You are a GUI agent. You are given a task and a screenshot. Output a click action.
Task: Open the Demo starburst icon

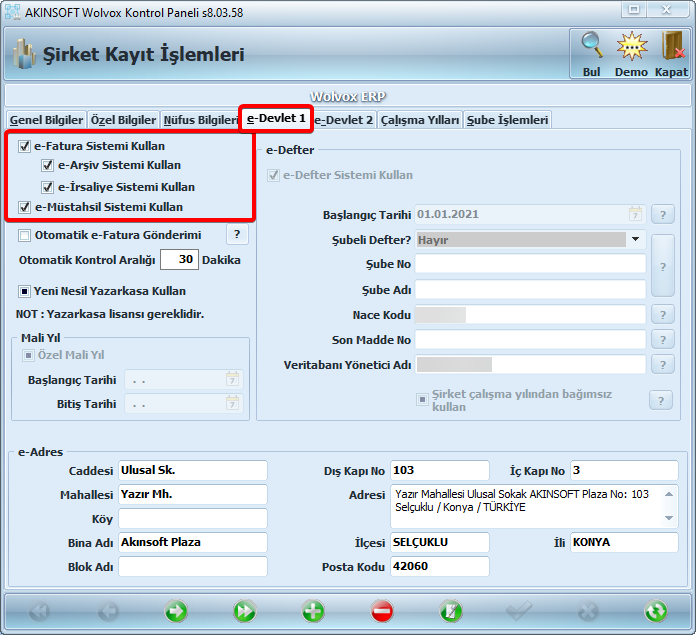pyautogui.click(x=632, y=45)
